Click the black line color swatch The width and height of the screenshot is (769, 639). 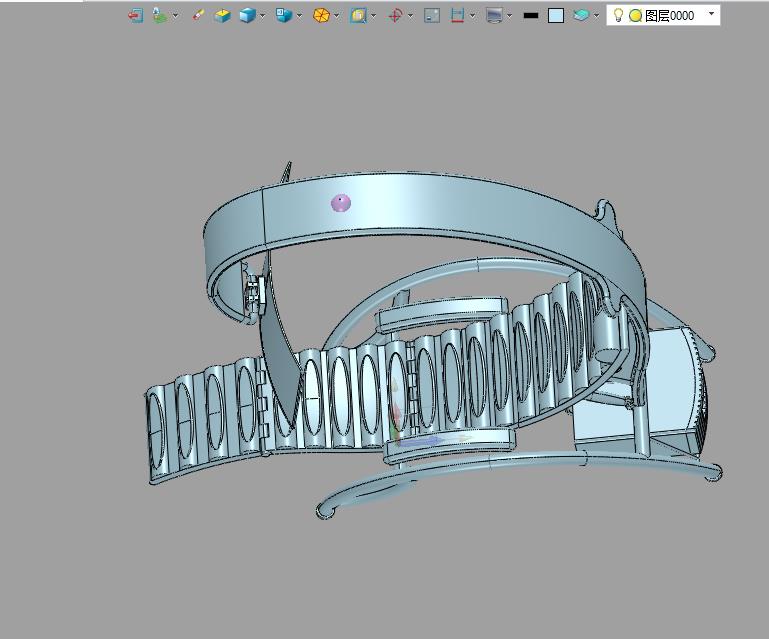click(x=531, y=16)
